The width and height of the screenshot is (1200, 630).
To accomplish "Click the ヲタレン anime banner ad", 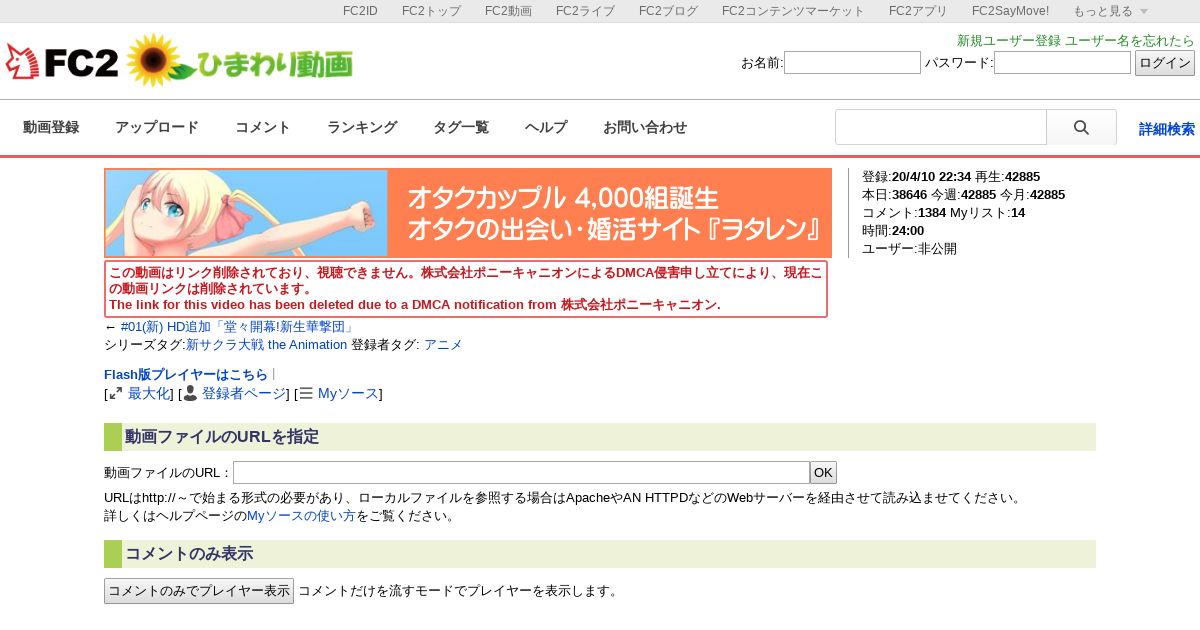I will pos(468,213).
